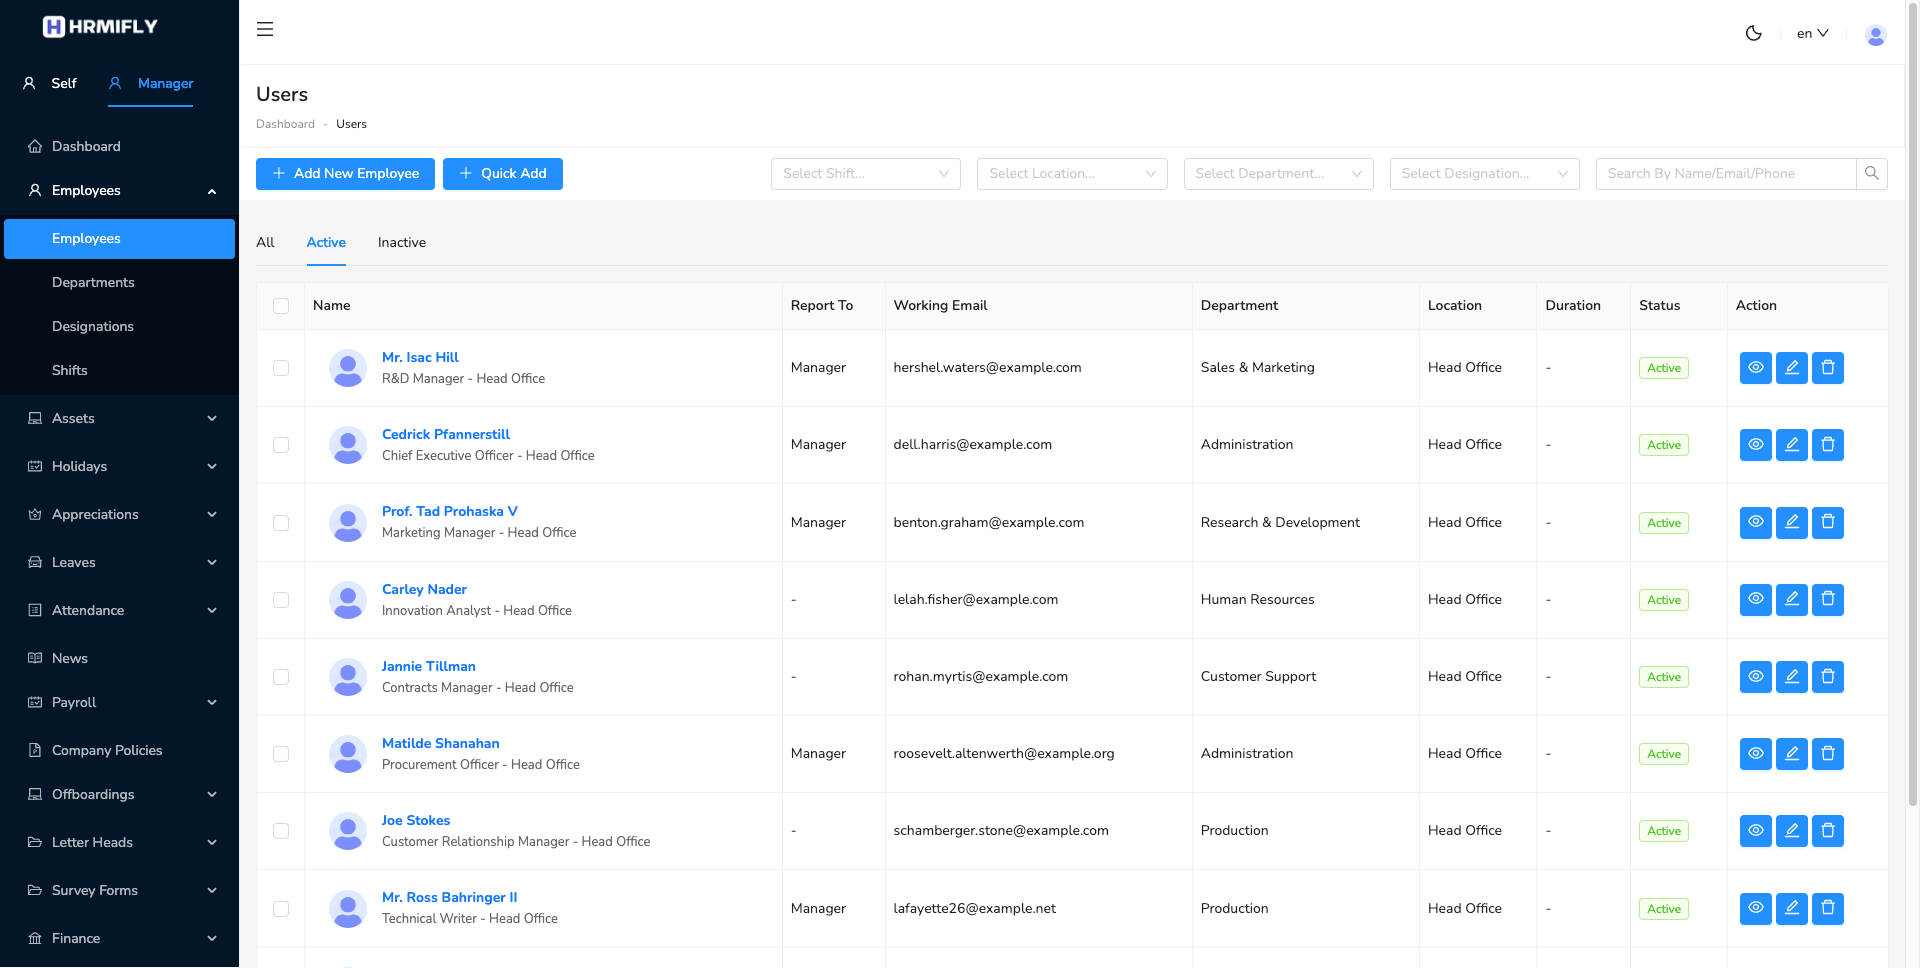Expand the Payroll sidebar menu
Screen dimensions: 1920x968
pyautogui.click(x=120, y=702)
